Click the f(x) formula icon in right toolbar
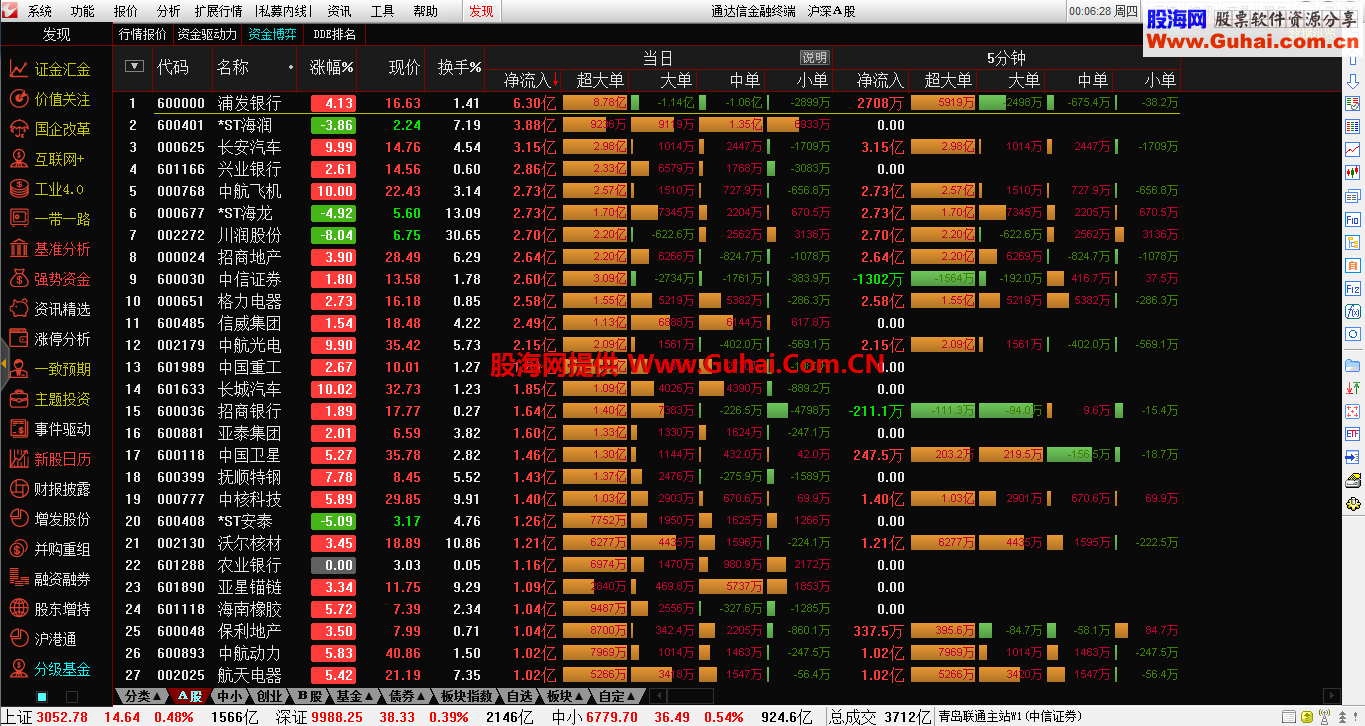The image size is (1365, 726). click(x=1353, y=311)
